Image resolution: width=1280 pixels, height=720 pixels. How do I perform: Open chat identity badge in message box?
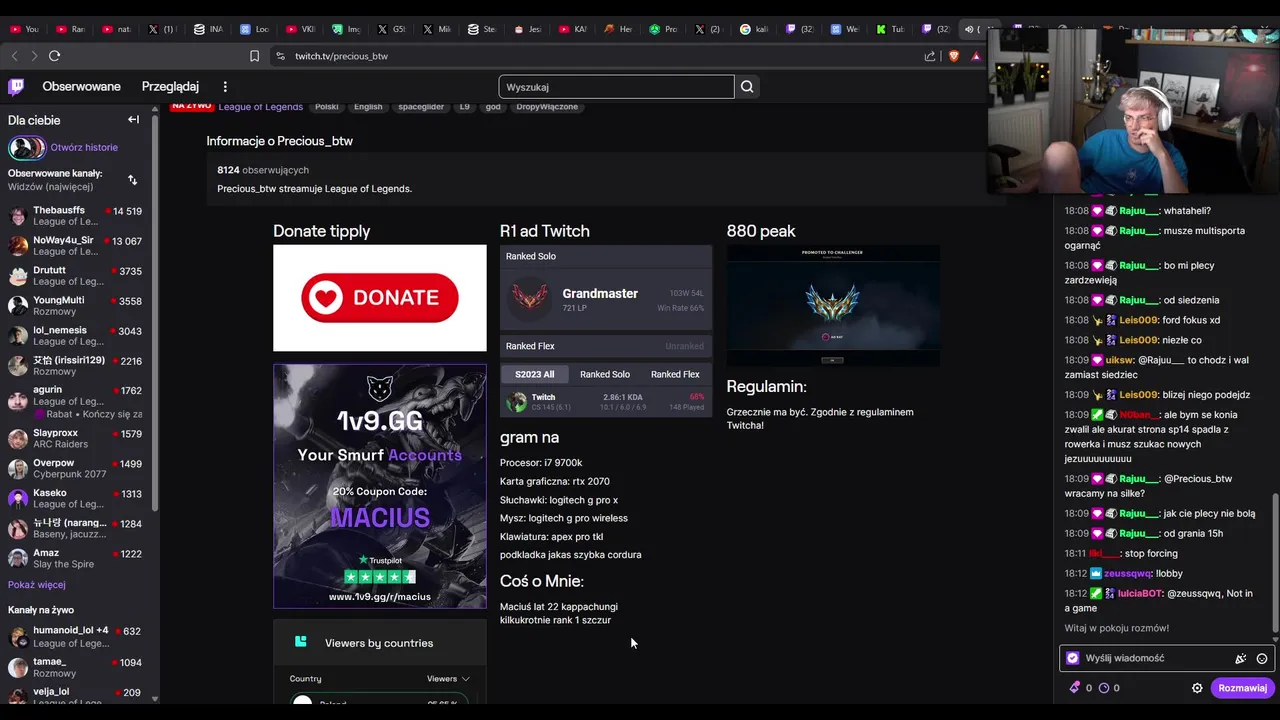1073,658
